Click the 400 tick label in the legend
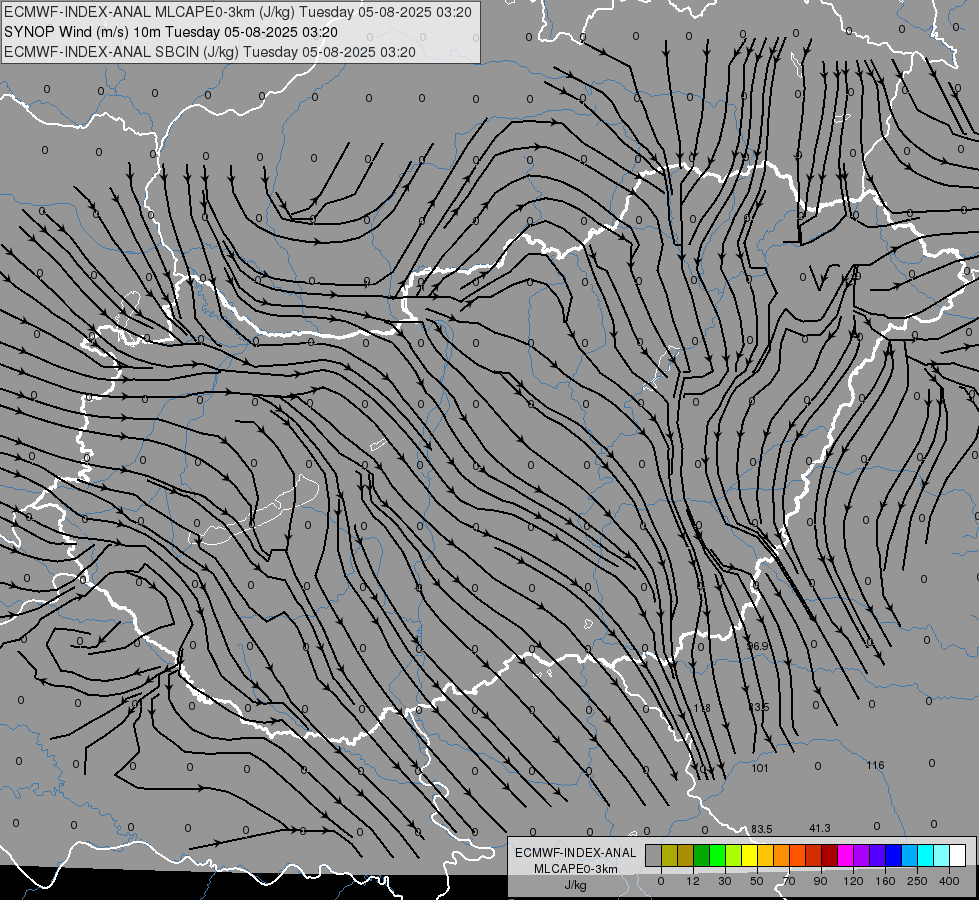 tap(949, 881)
